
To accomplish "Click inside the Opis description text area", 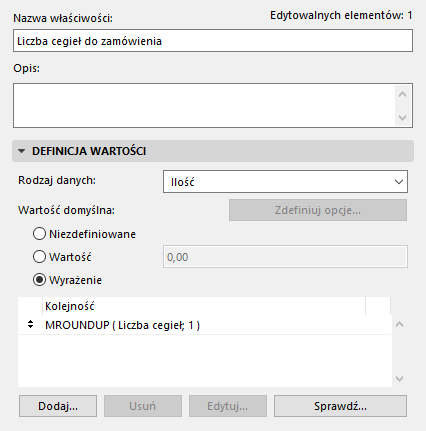I will pyautogui.click(x=204, y=105).
